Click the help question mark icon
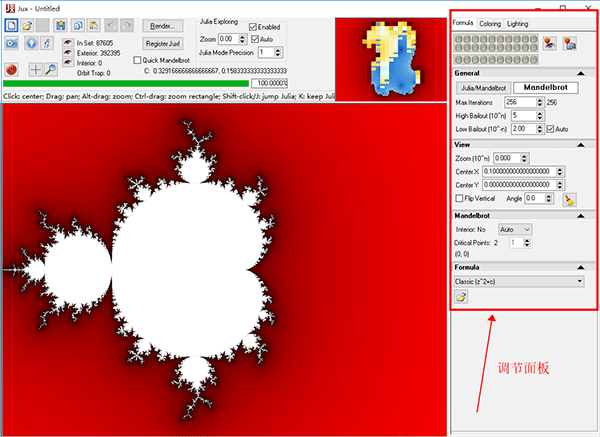The height and width of the screenshot is (437, 600). click(30, 44)
